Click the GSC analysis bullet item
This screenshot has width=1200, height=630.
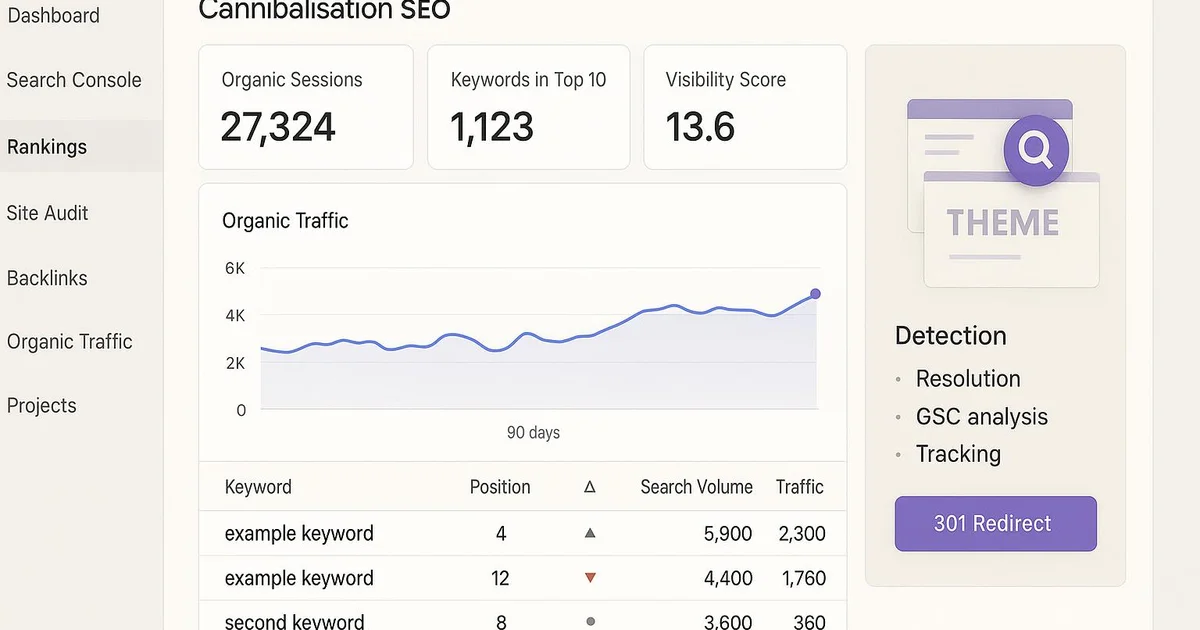[x=982, y=417]
